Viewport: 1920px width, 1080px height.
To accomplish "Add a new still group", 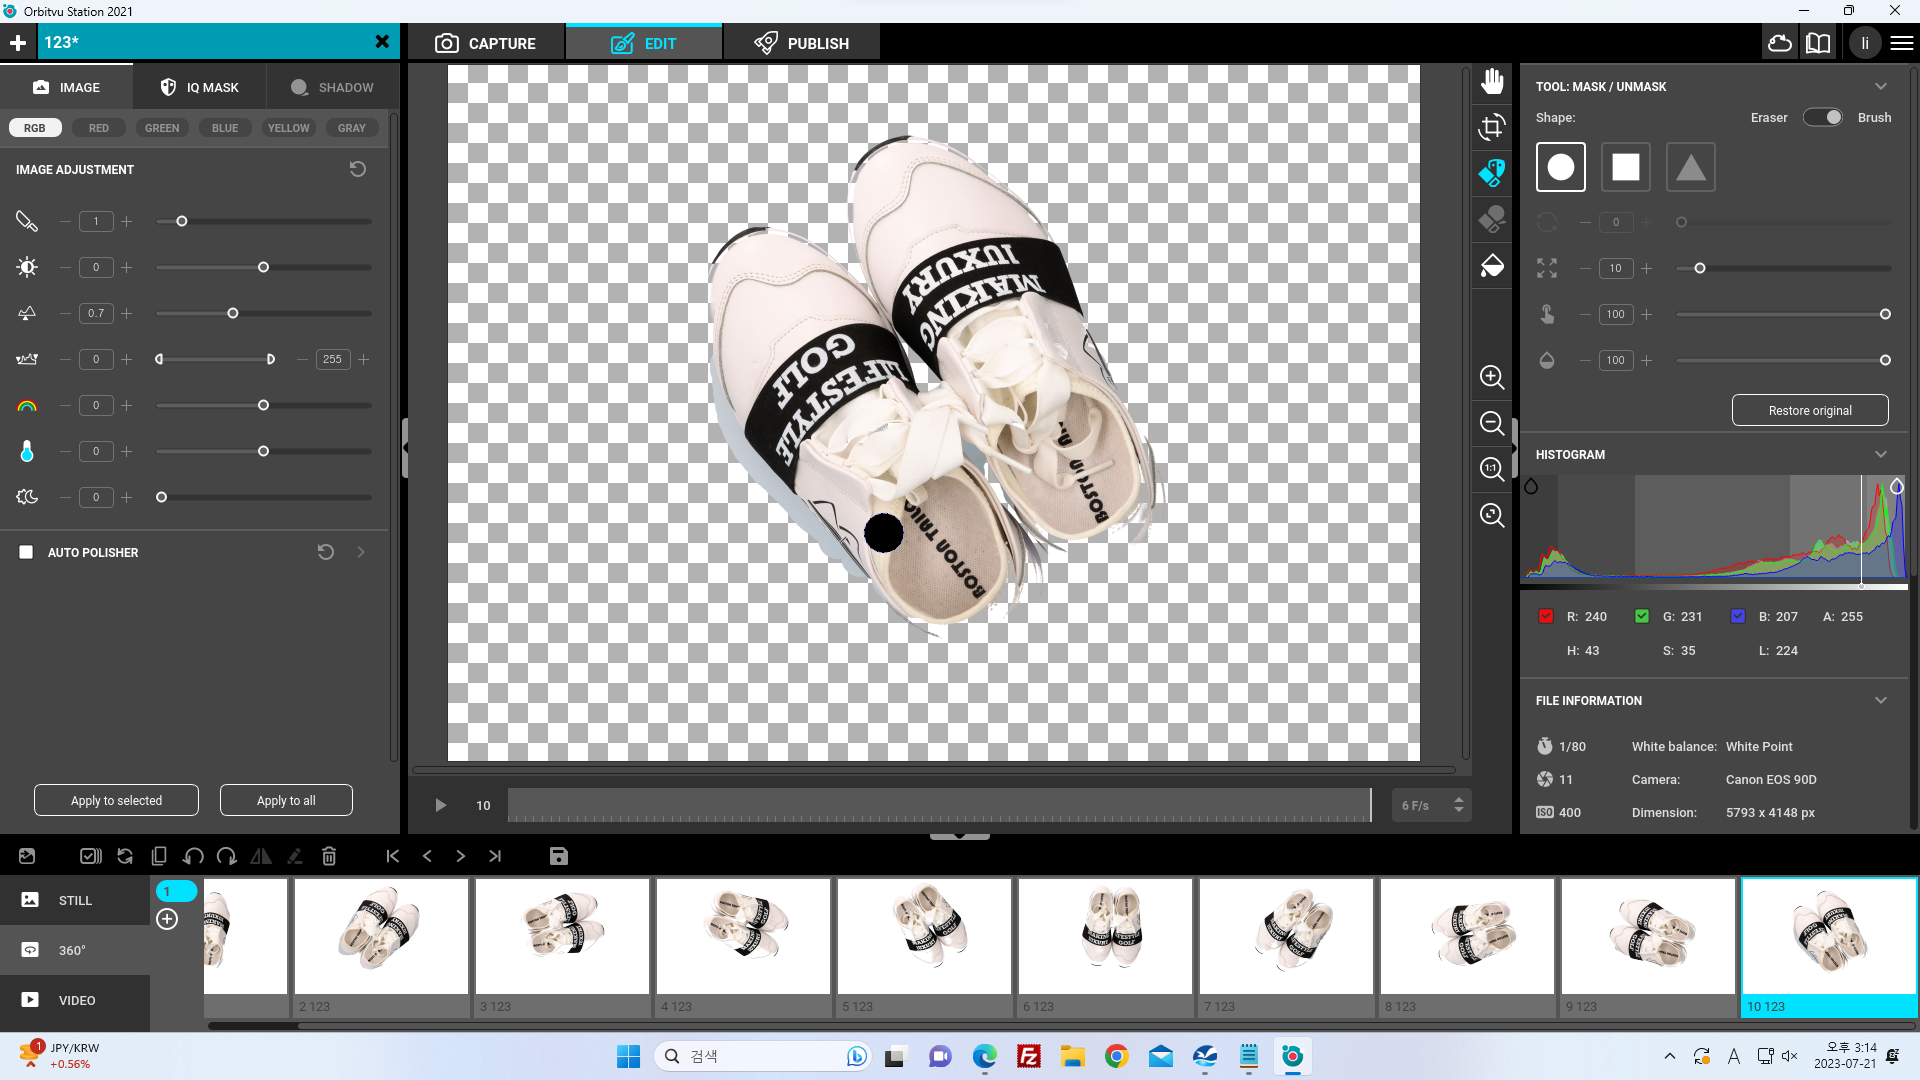I will pos(167,919).
